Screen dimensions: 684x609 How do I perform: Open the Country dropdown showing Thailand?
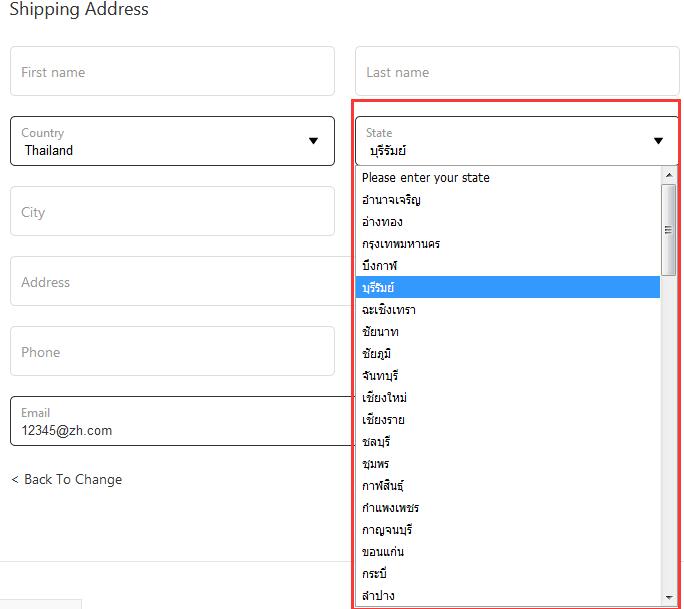click(x=172, y=141)
